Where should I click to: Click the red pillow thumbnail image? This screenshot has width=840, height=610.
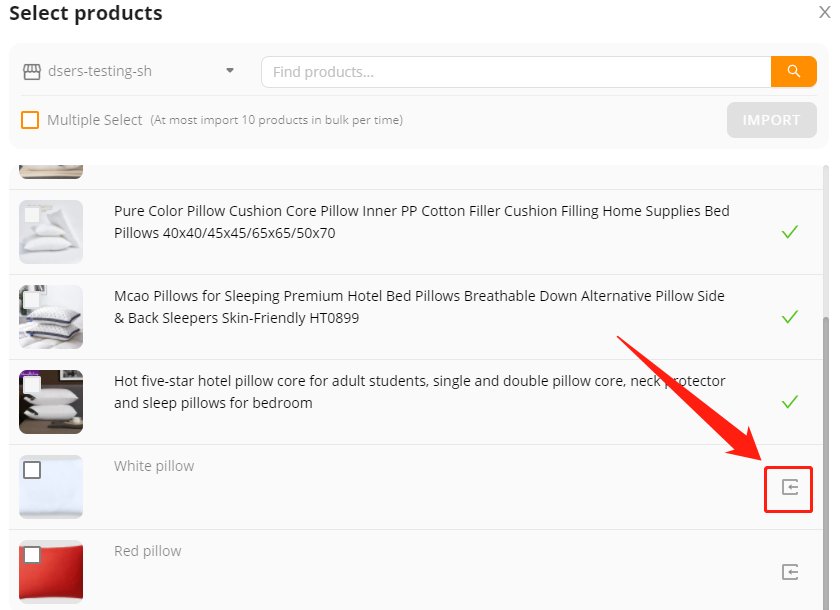[x=51, y=572]
